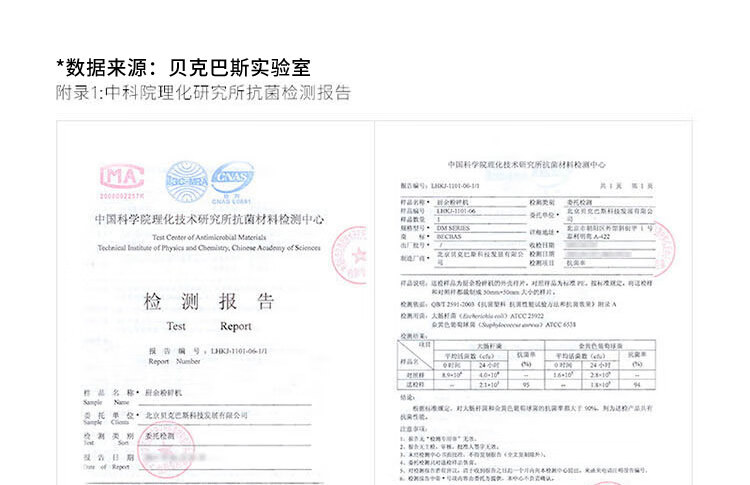The height and width of the screenshot is (485, 750).
Task: Click the '95' antibacterial rate cell
Action: 526,385
